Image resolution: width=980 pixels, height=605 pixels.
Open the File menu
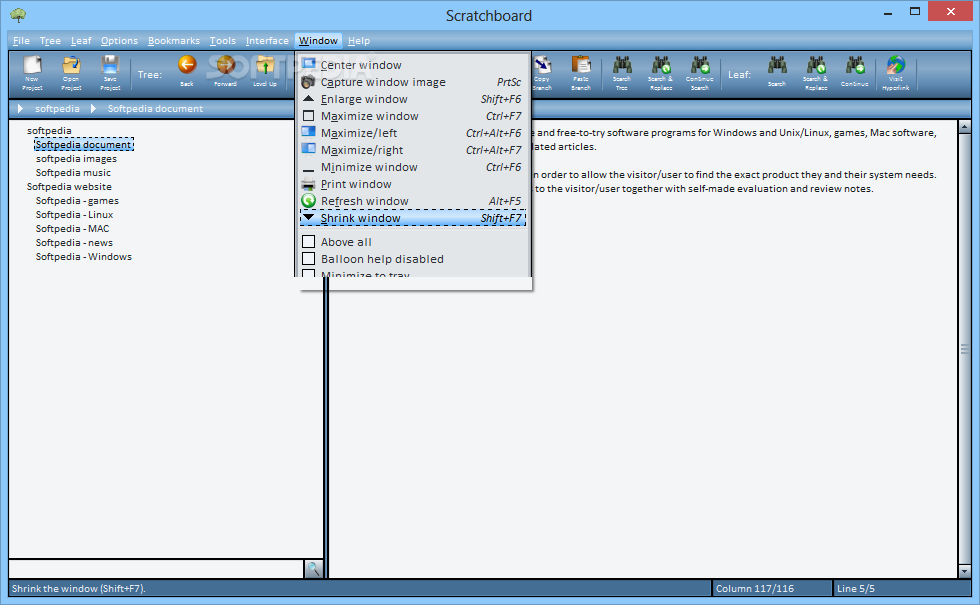coord(21,41)
